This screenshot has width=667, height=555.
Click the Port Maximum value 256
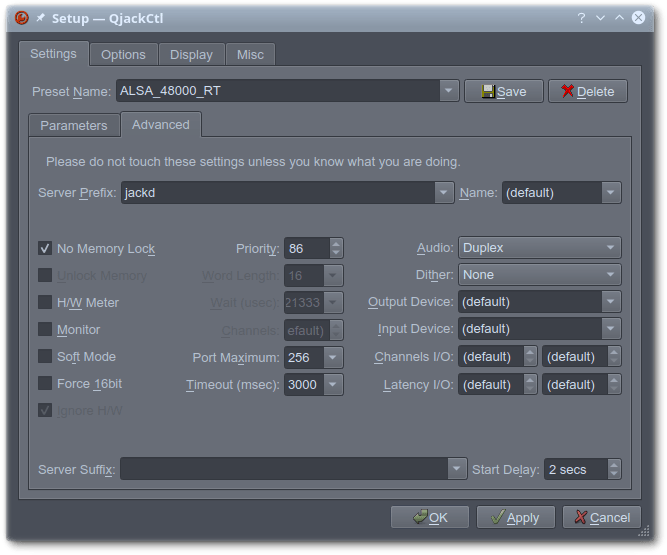pyautogui.click(x=304, y=358)
